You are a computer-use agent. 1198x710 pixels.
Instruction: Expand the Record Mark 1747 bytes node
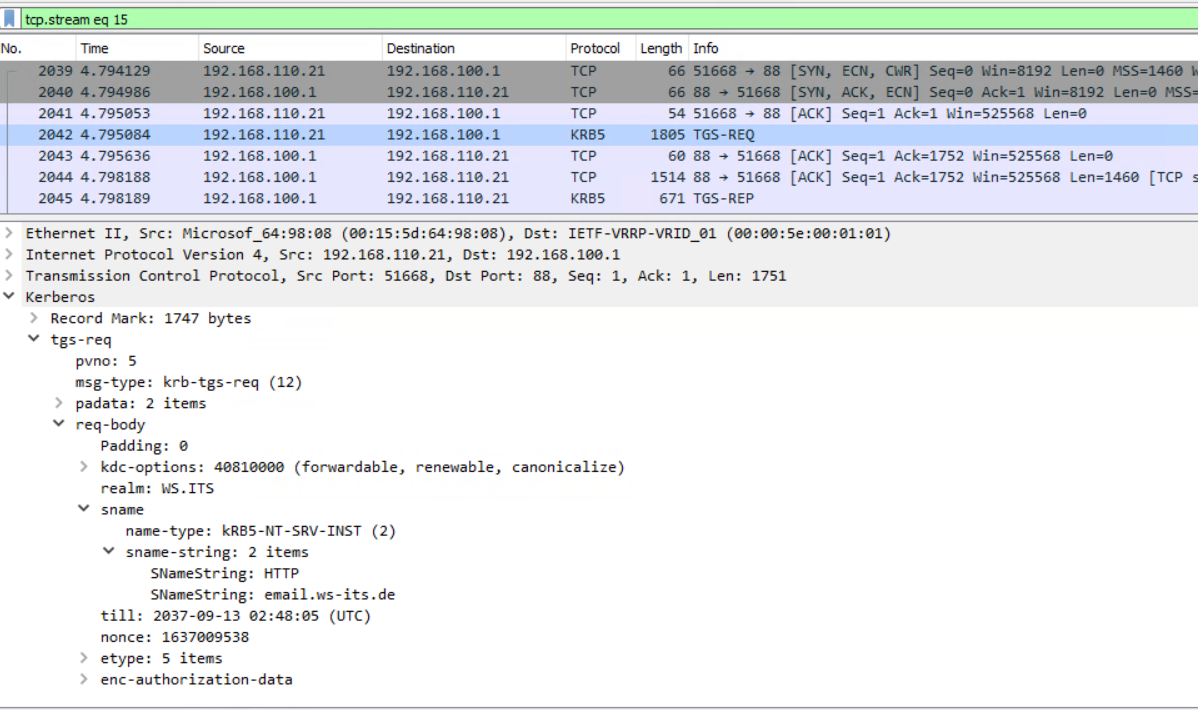(34, 317)
